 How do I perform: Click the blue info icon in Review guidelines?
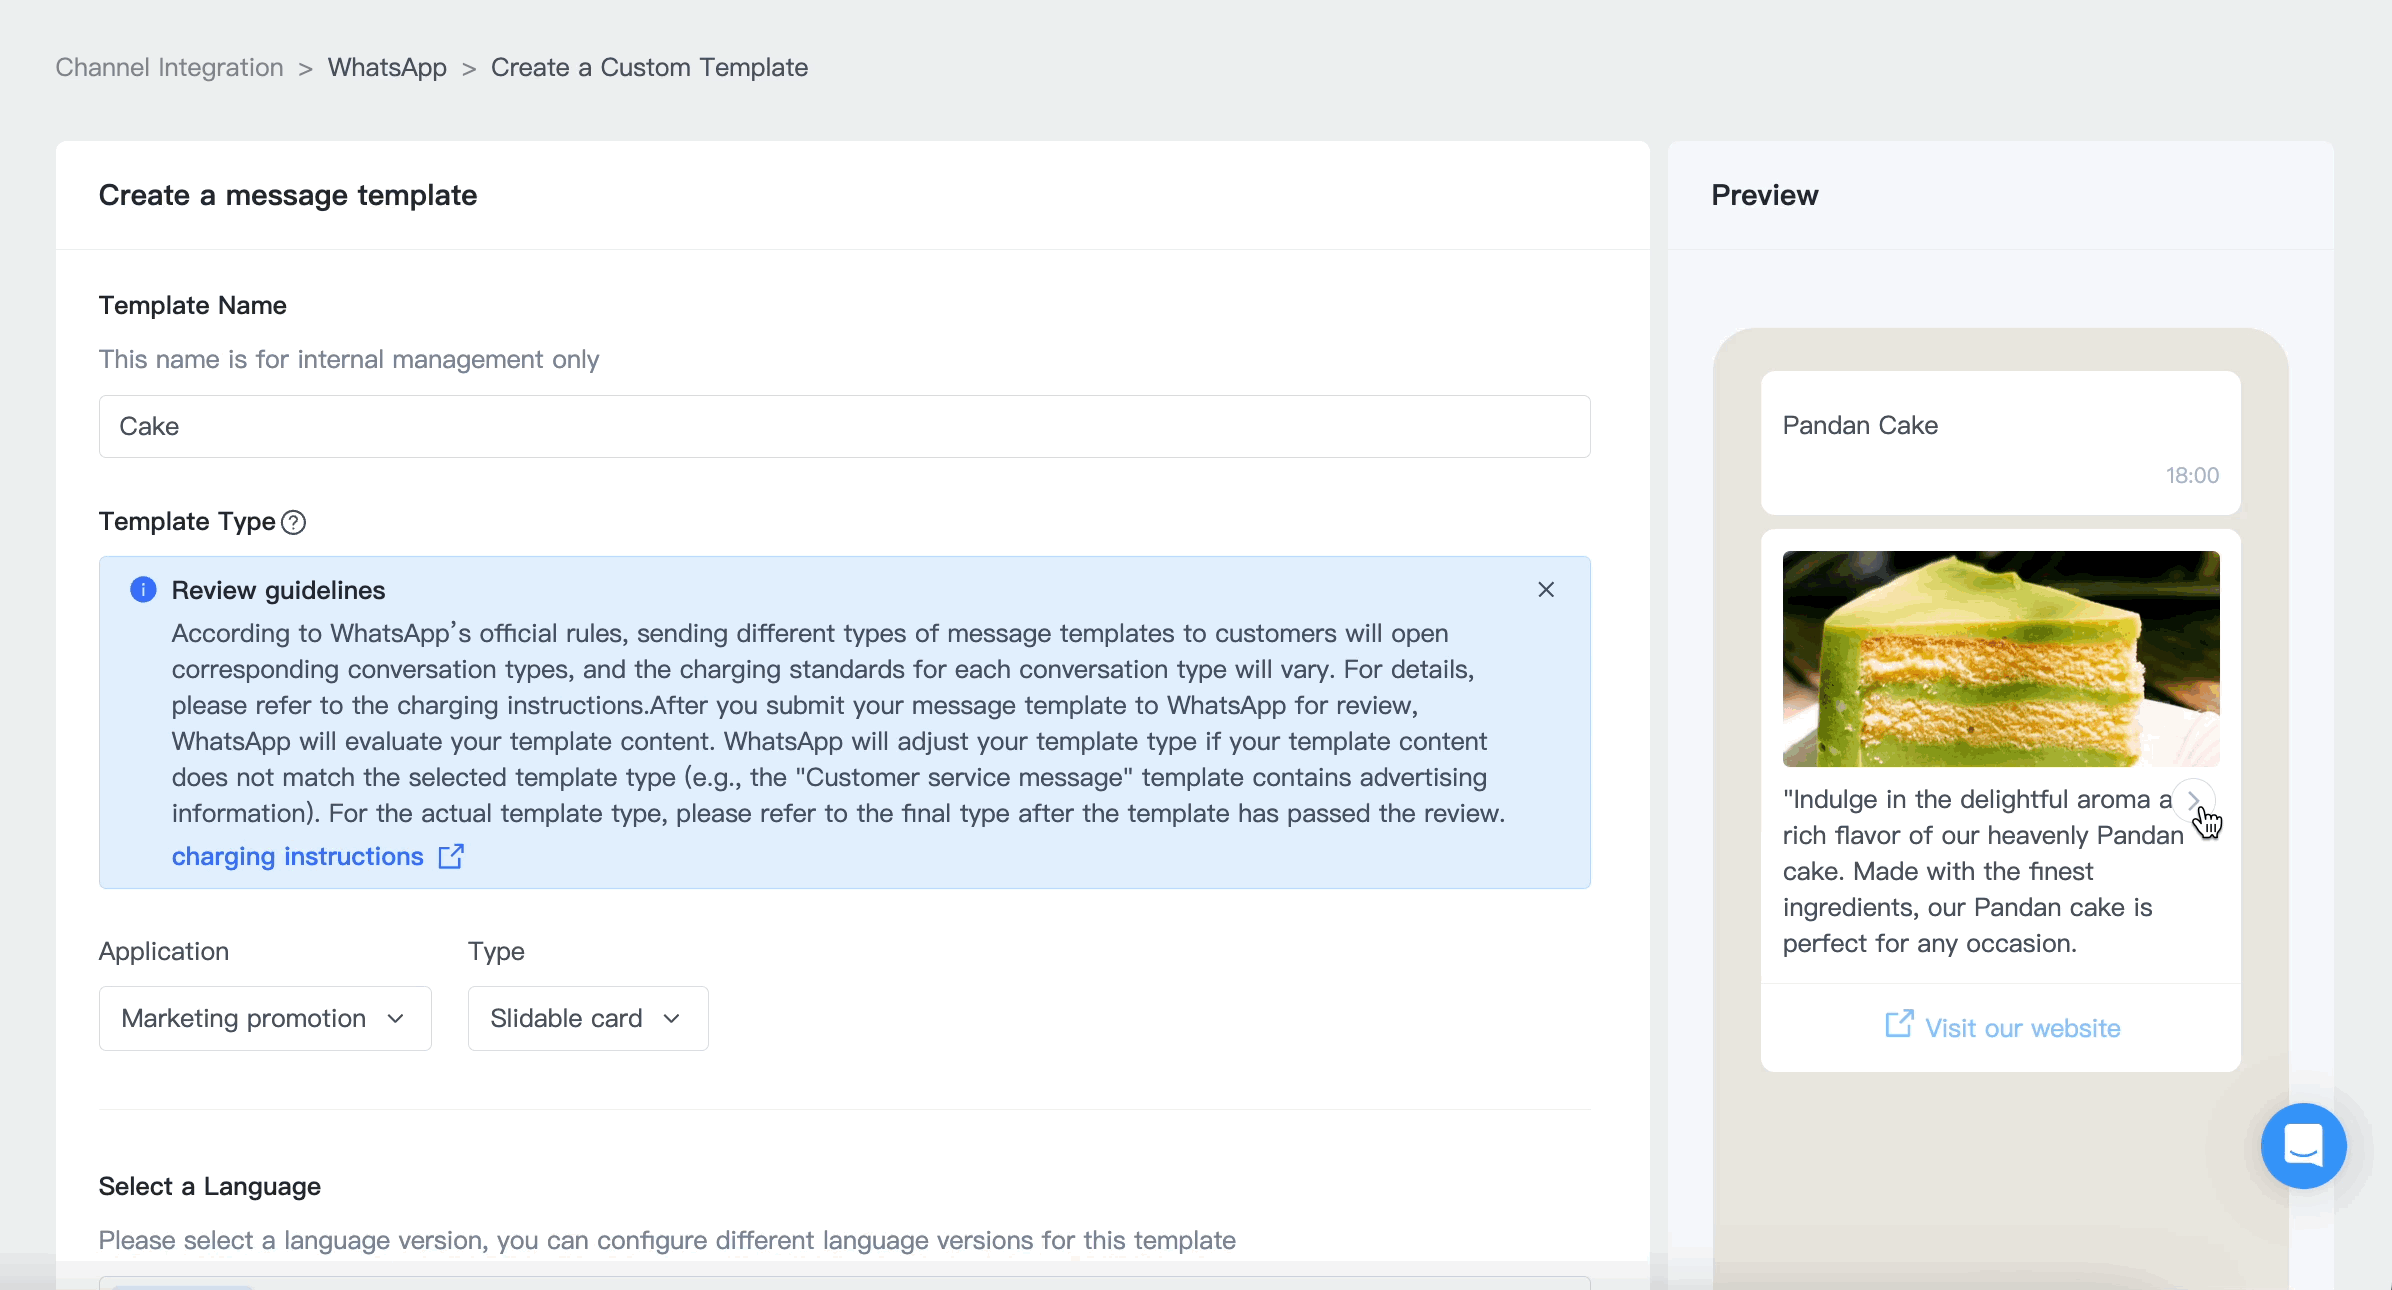[x=143, y=590]
